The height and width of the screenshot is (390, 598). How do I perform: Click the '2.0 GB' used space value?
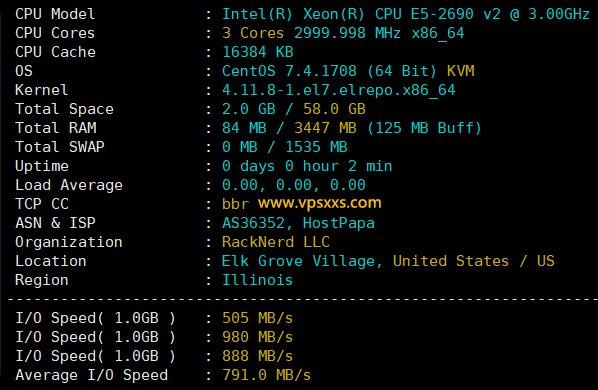249,109
